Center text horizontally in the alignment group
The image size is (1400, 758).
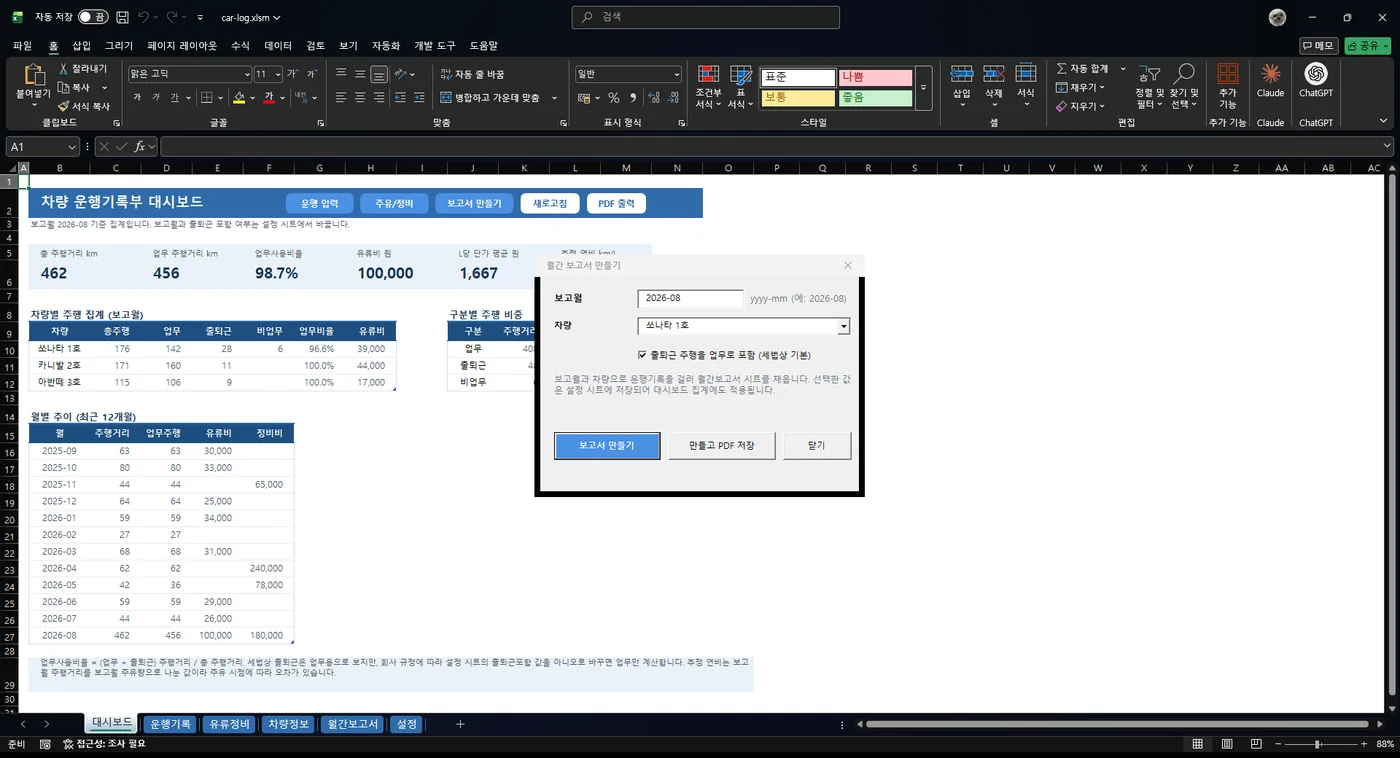tap(360, 98)
